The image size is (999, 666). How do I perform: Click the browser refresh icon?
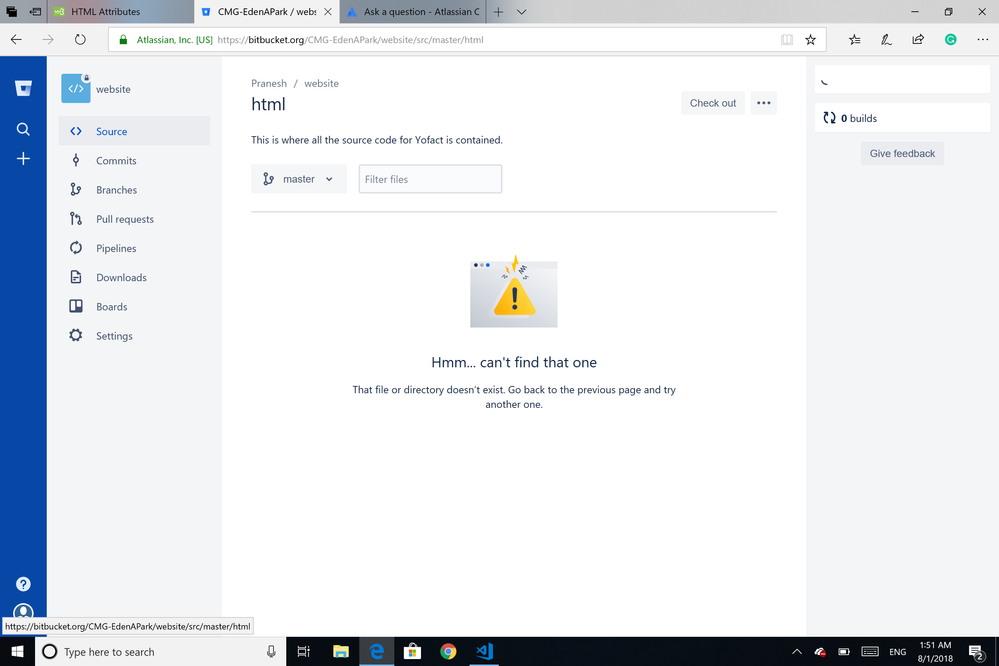point(80,40)
